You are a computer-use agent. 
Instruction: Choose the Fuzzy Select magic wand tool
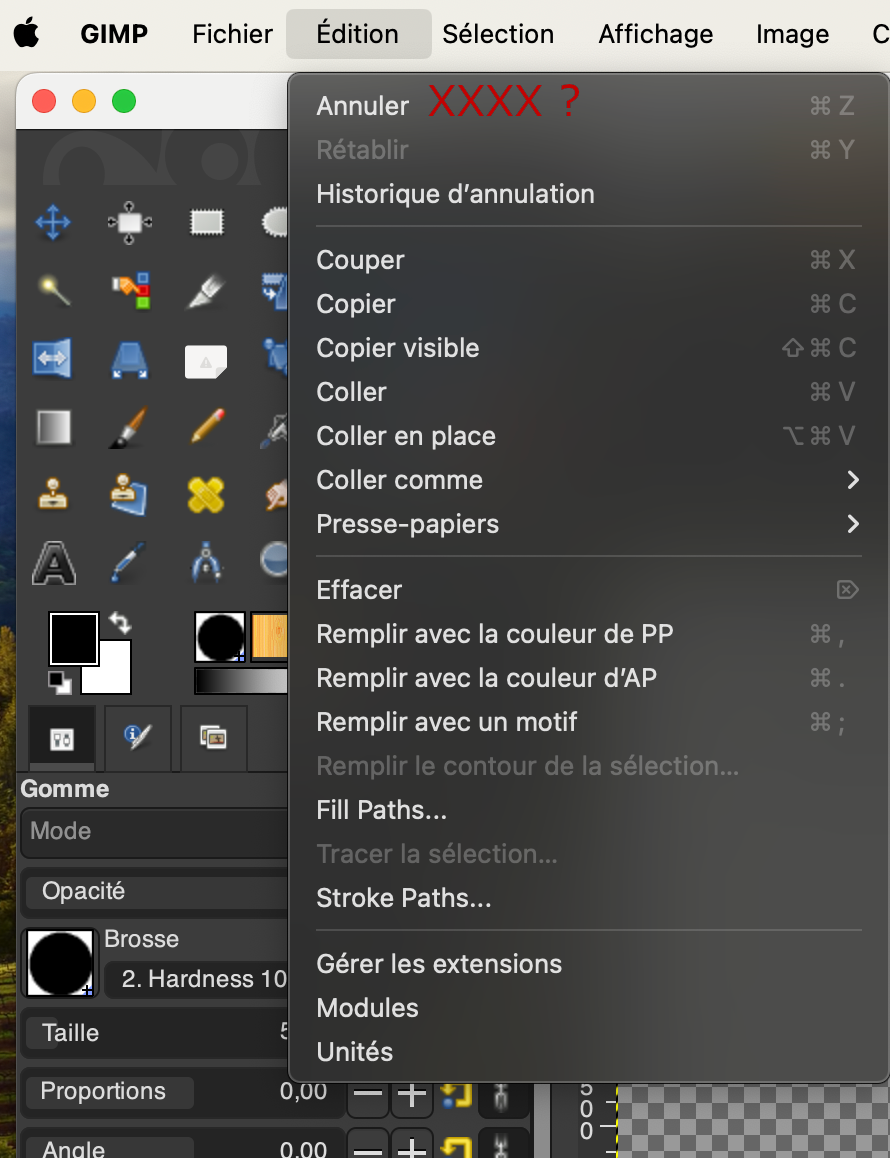coord(53,291)
